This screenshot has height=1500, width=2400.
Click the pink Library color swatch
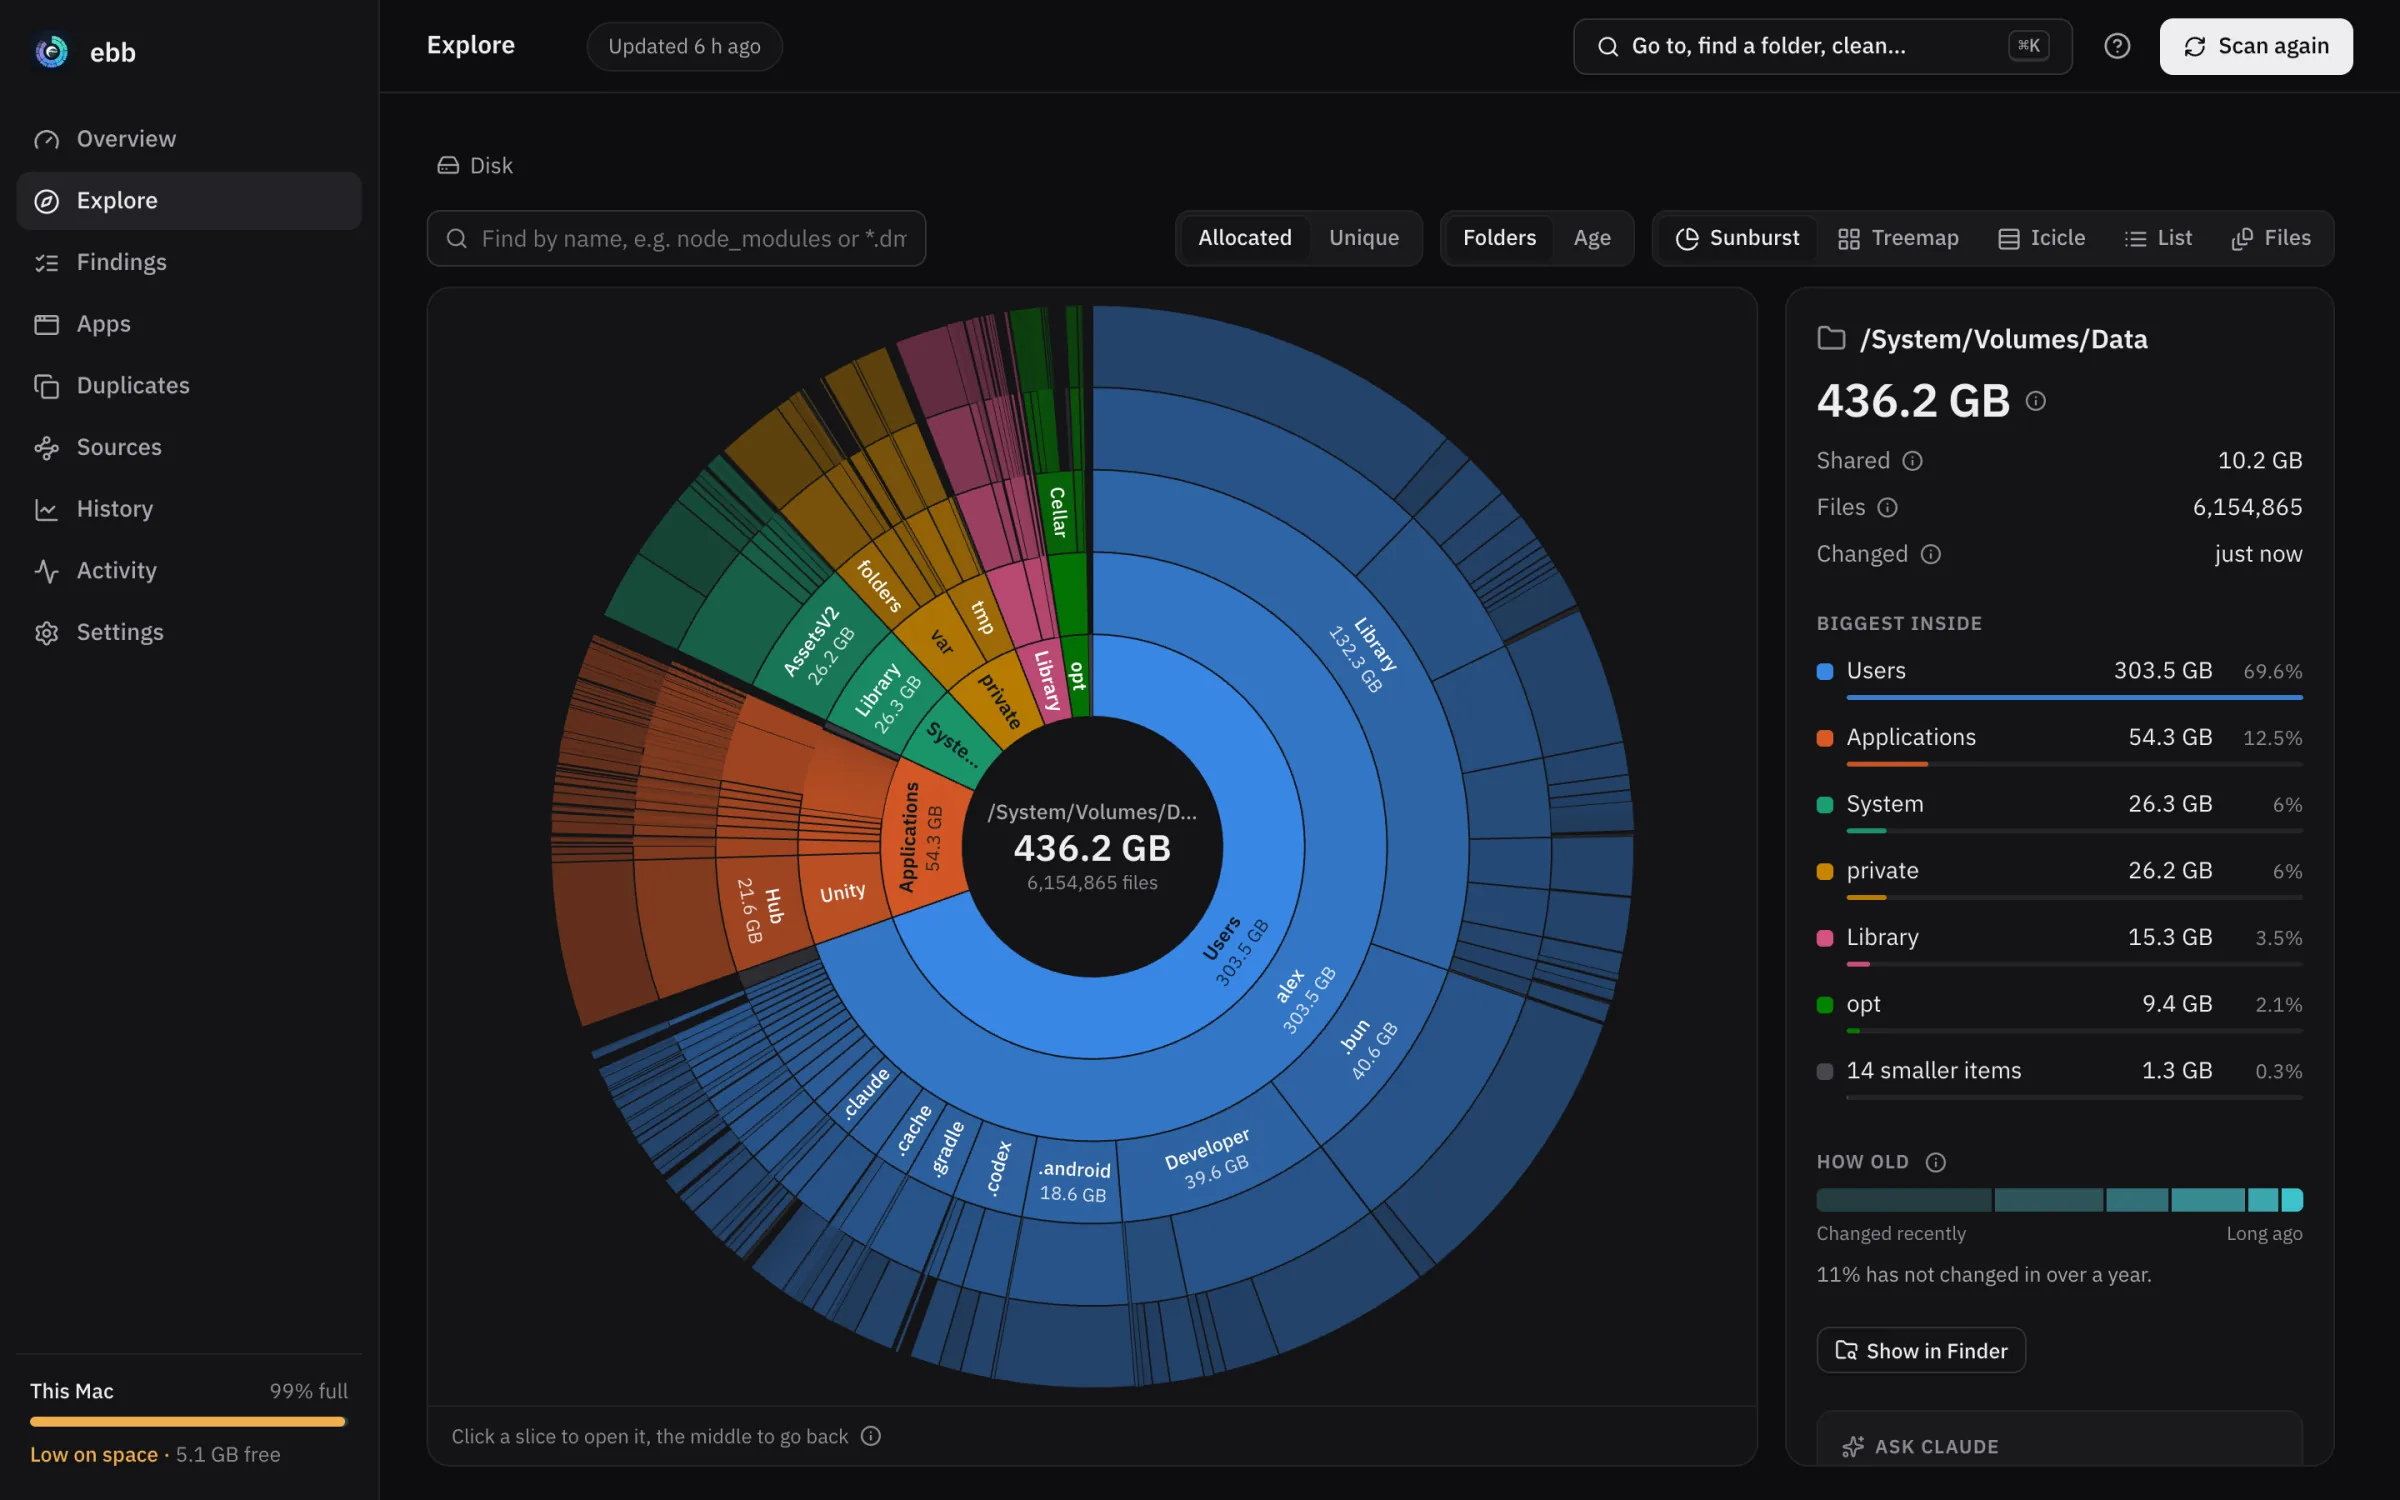click(1825, 938)
